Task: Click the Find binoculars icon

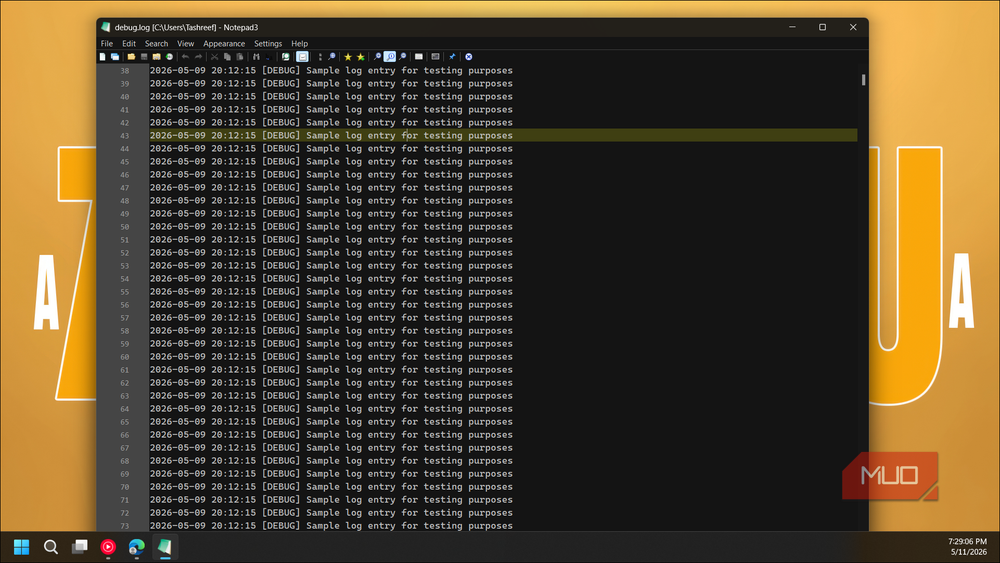Action: 256,57
